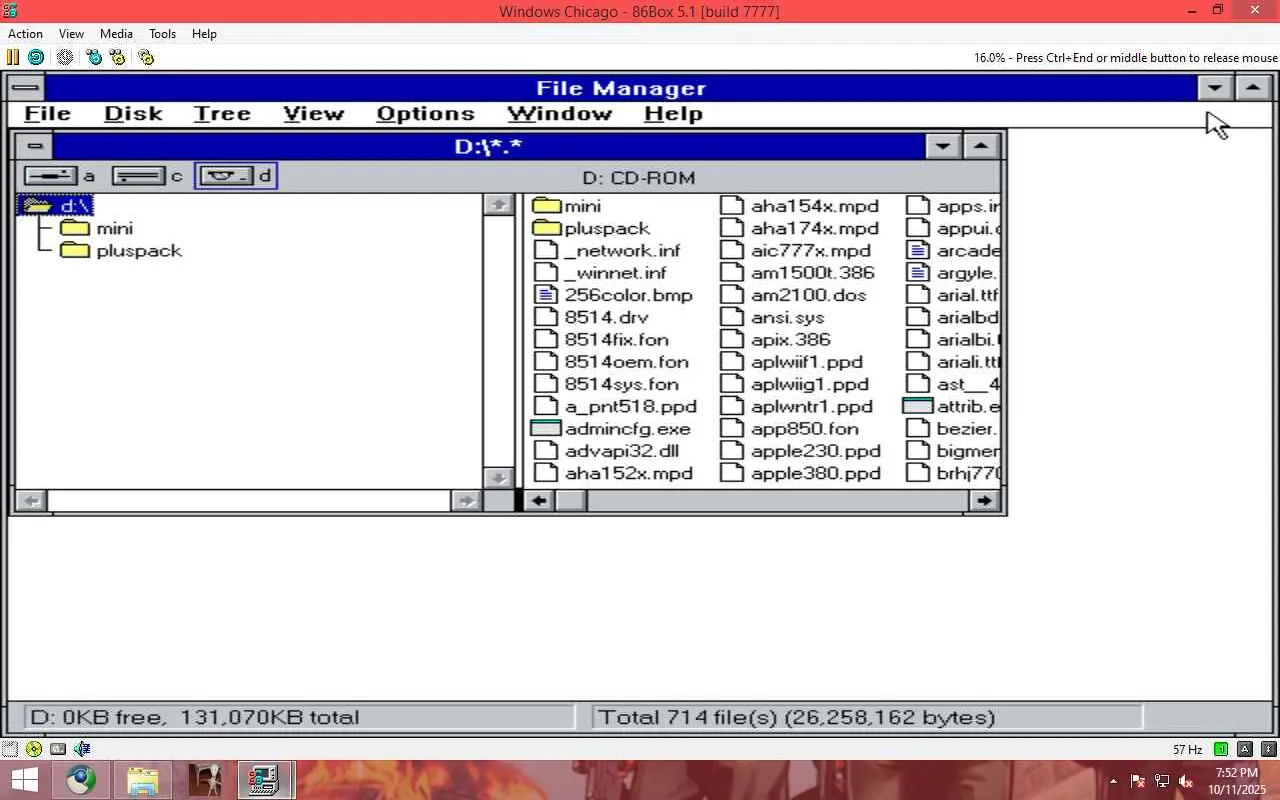
Task: Select the aha154x.mpd file
Action: click(x=800, y=206)
